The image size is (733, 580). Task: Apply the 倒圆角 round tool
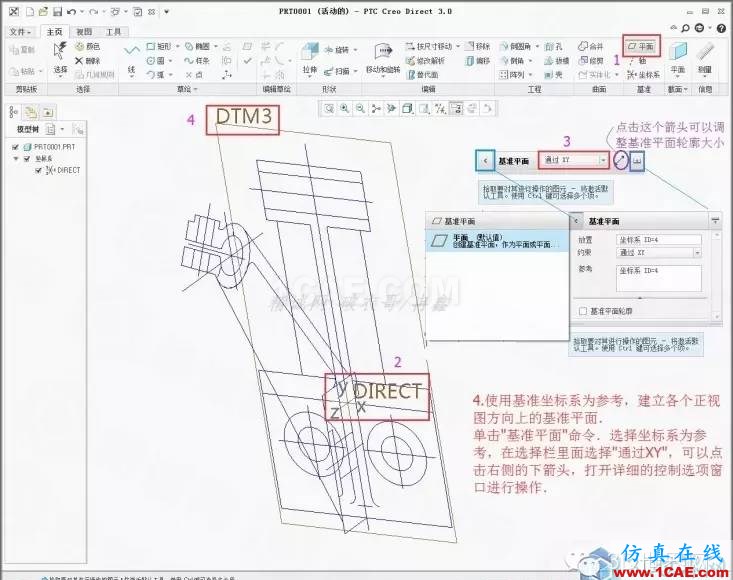click(x=516, y=46)
